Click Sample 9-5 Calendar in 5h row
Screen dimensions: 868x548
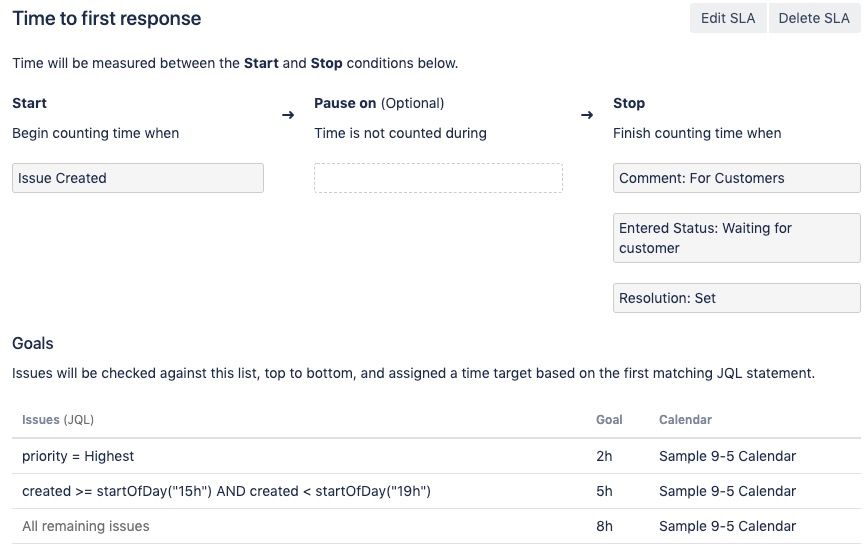pyautogui.click(x=727, y=491)
